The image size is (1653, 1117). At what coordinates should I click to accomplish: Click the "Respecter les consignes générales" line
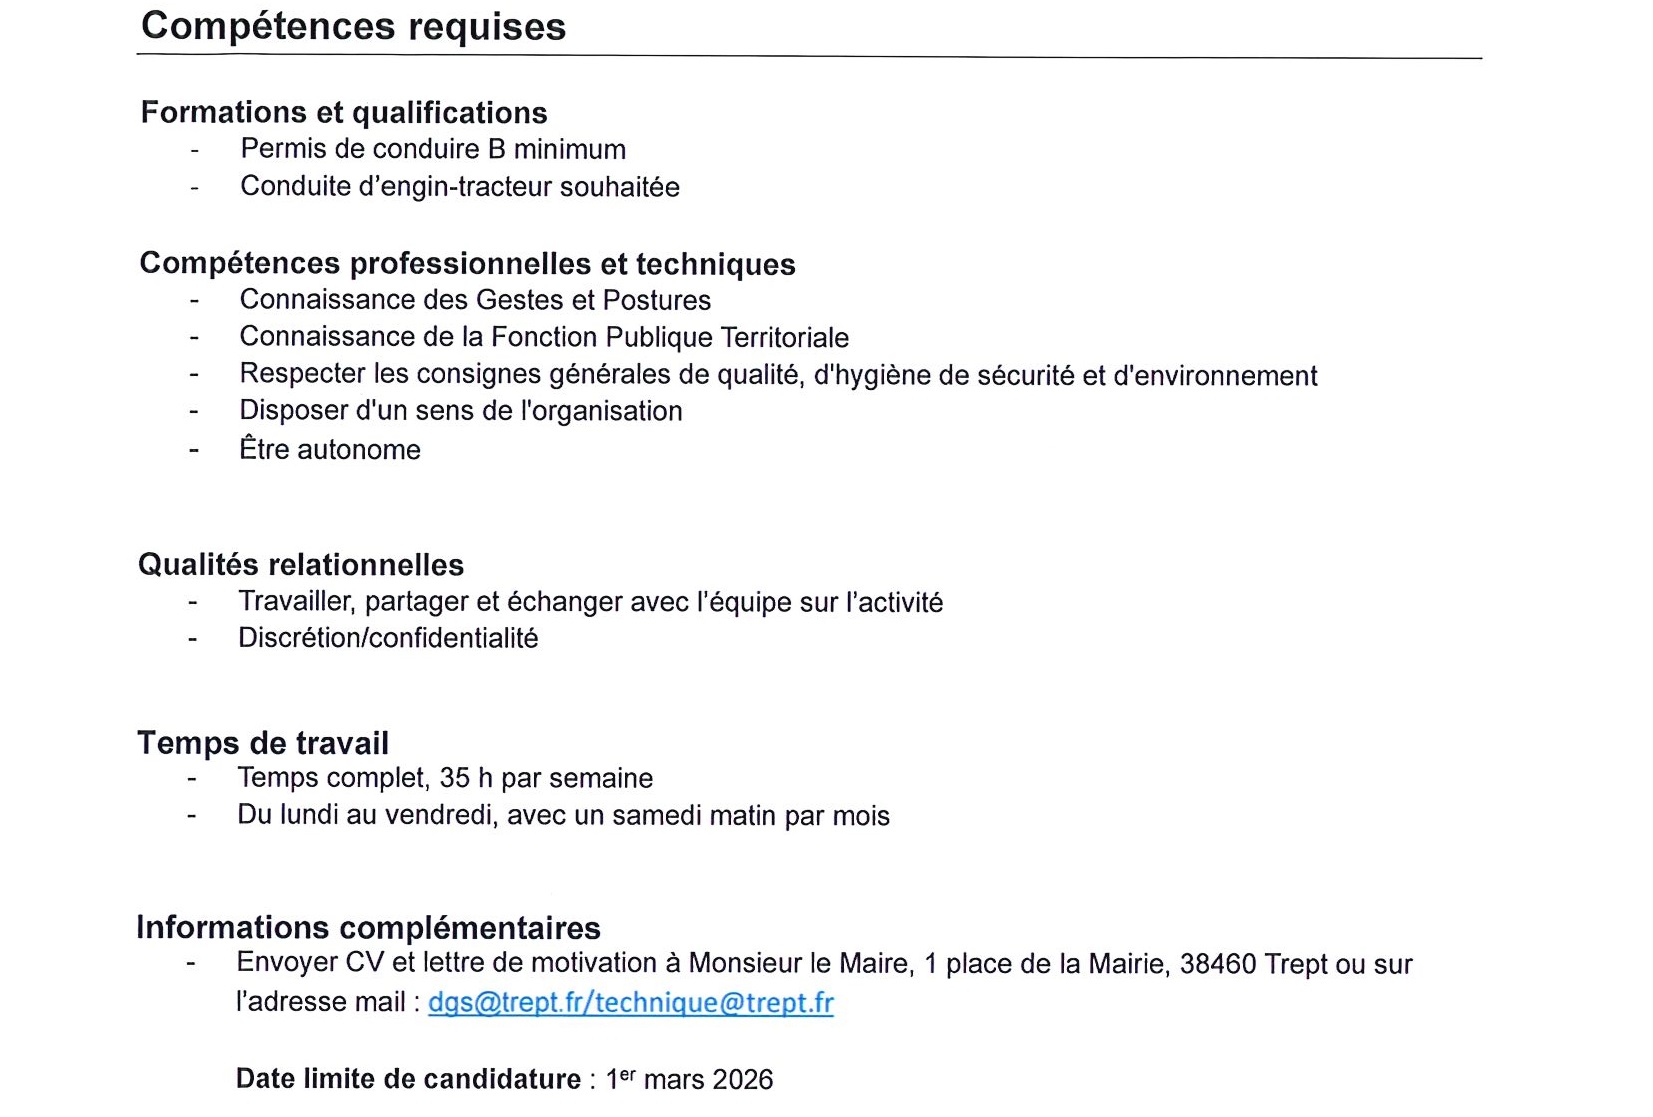click(778, 375)
